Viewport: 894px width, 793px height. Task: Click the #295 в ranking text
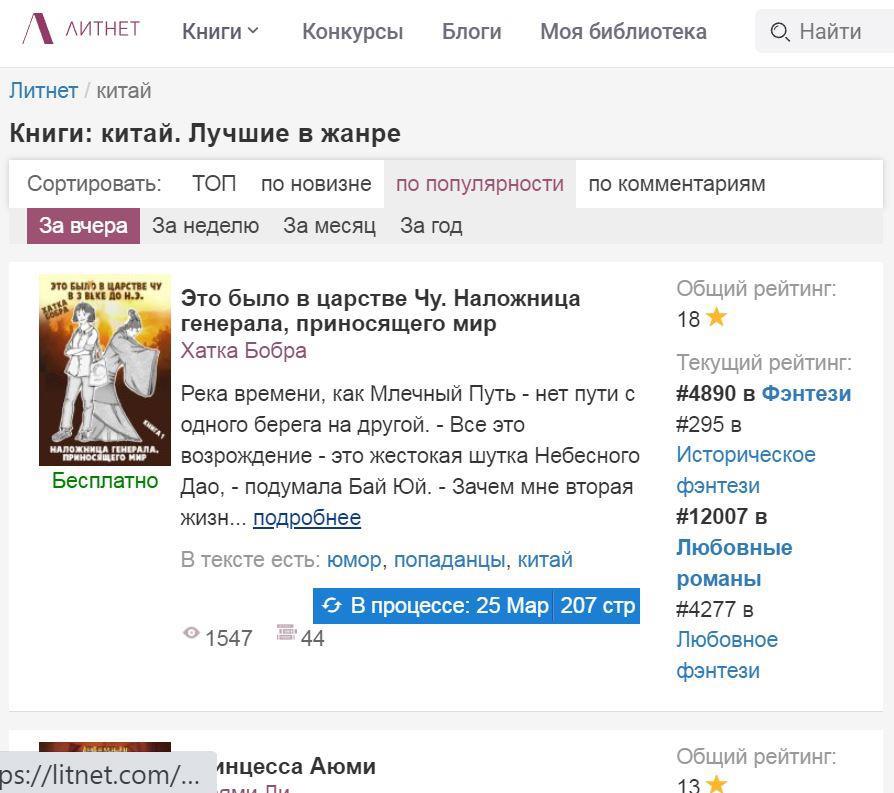coord(709,424)
